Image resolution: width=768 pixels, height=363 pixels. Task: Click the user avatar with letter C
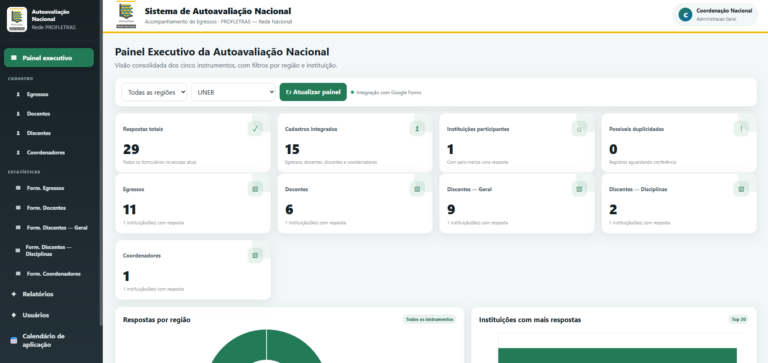[685, 15]
